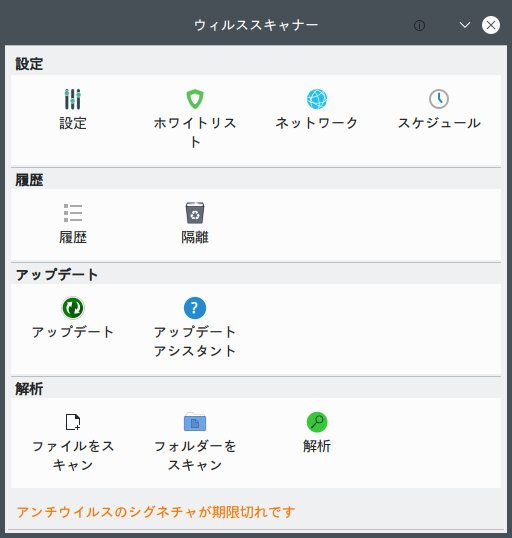Open the アップデートアシスタント question mark icon
512x538 pixels.
point(195,308)
